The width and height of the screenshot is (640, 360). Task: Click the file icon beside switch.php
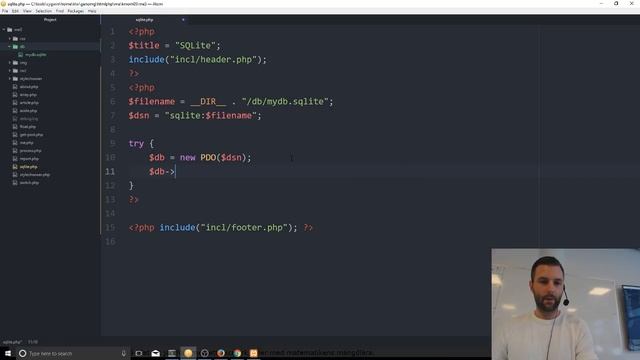tap(15, 182)
